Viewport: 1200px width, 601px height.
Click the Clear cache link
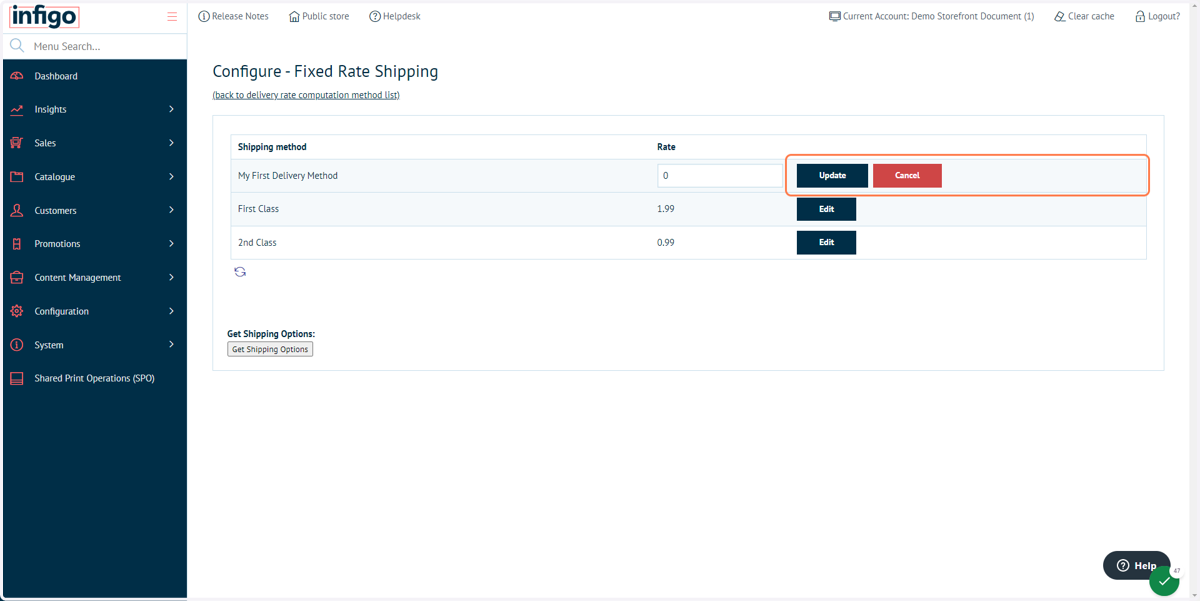[x=1084, y=17]
